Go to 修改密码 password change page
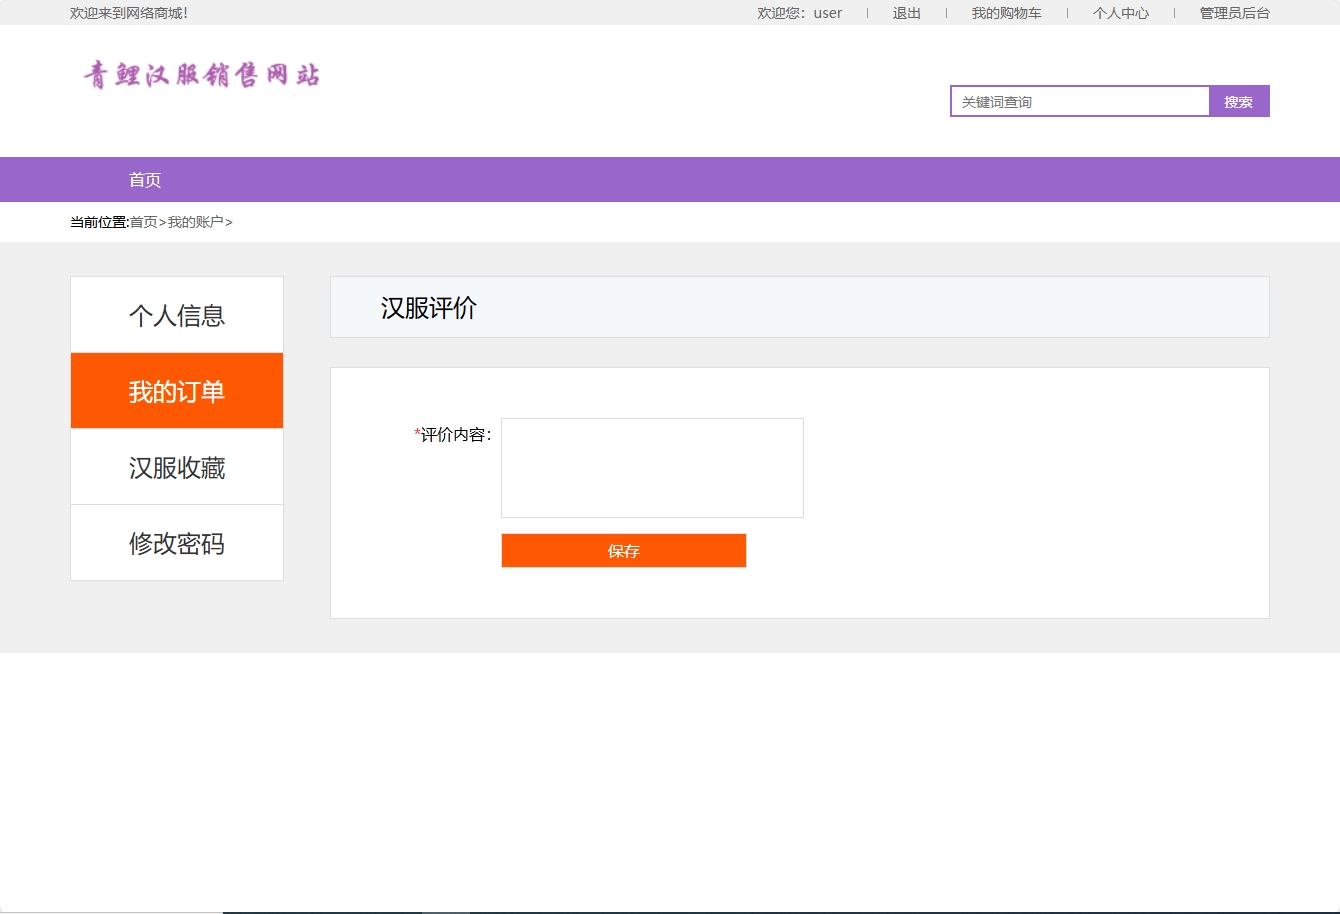1340x914 pixels. pos(176,542)
